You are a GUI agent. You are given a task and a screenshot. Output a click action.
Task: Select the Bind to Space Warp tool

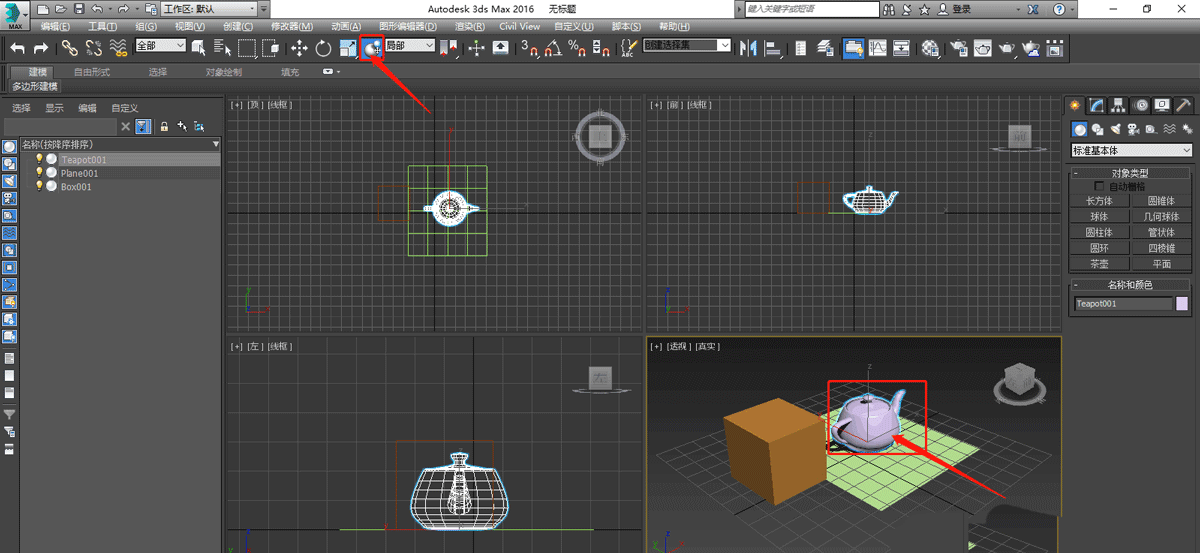click(118, 47)
